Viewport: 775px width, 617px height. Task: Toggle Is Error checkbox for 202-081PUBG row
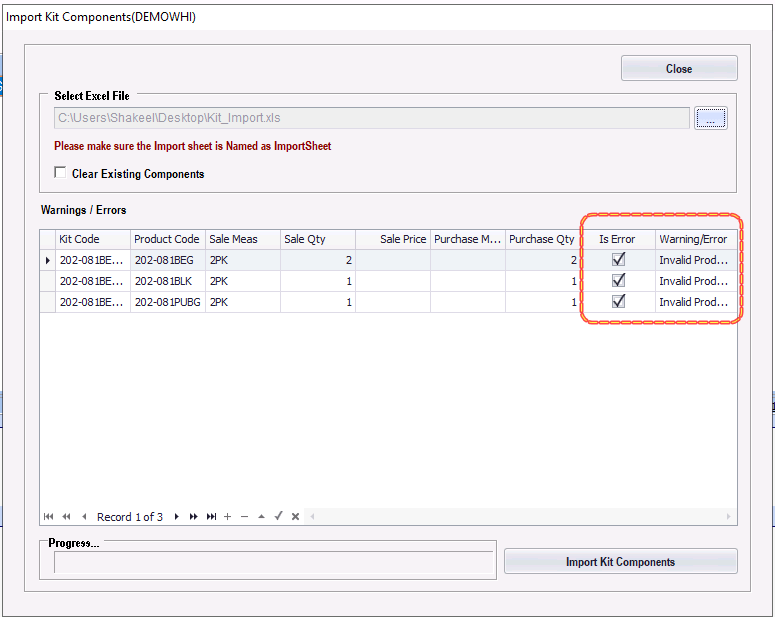pyautogui.click(x=619, y=302)
